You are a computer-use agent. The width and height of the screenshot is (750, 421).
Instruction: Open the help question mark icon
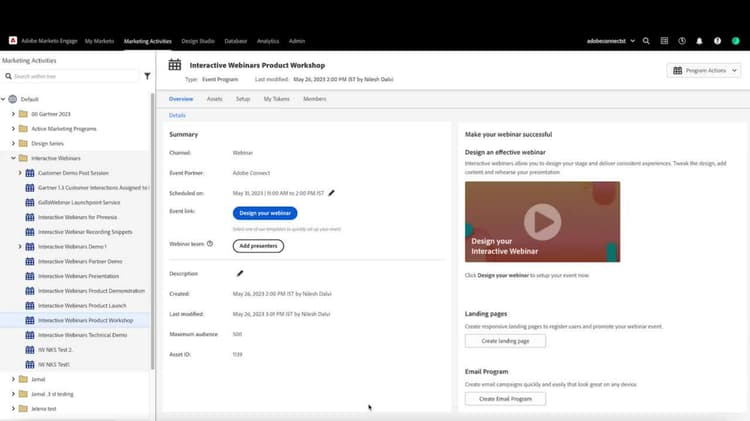click(x=717, y=41)
